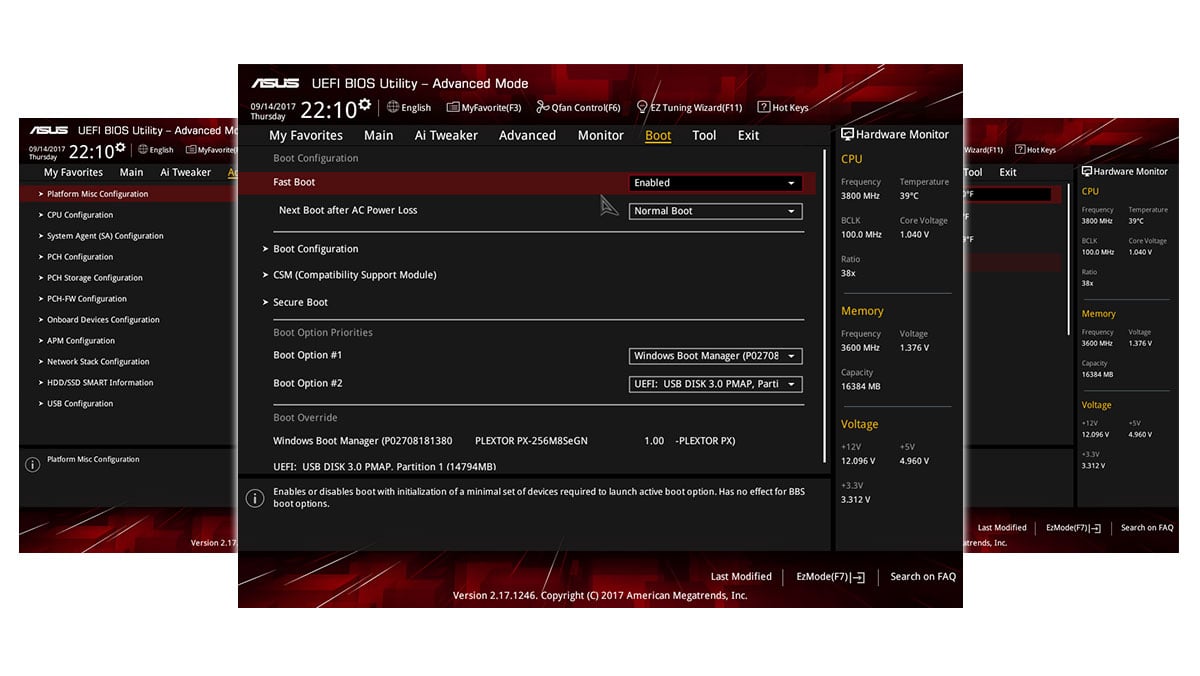Open Main tab in left background window

pyautogui.click(x=132, y=173)
